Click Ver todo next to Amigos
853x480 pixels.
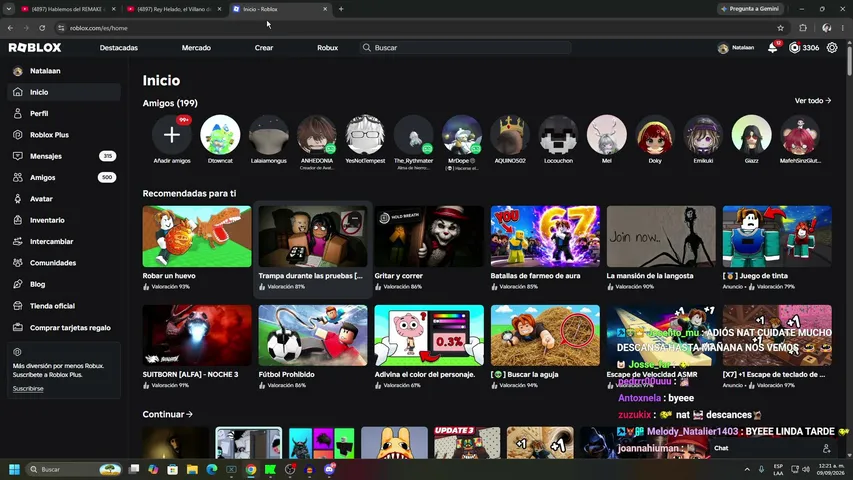point(813,101)
